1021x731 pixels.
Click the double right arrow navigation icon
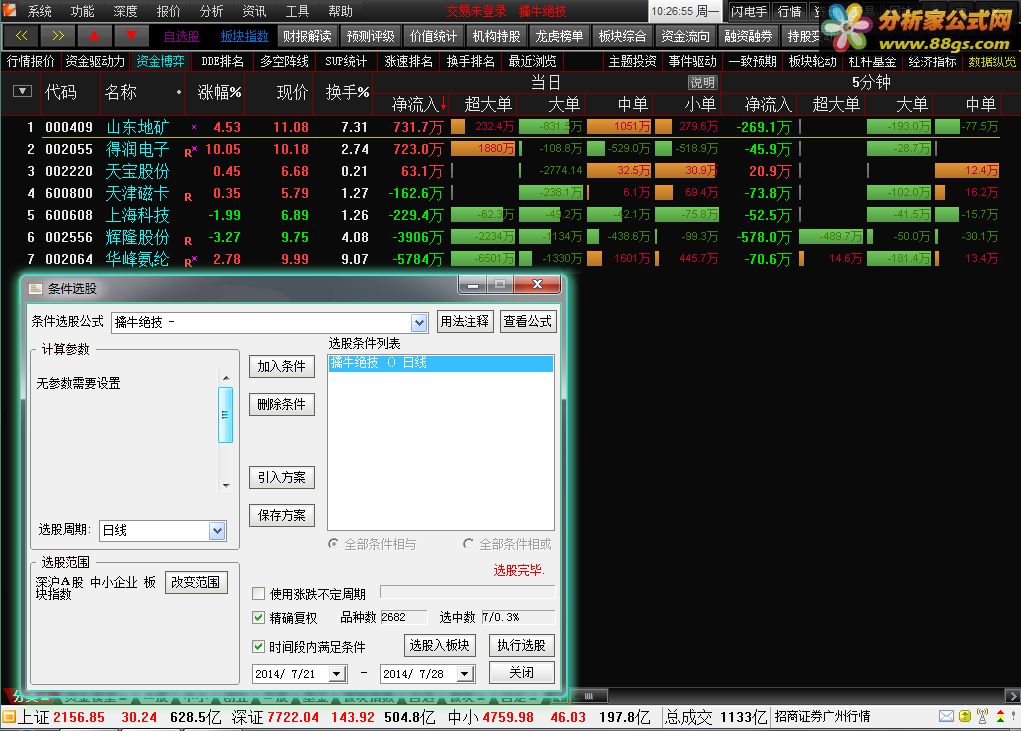click(58, 36)
